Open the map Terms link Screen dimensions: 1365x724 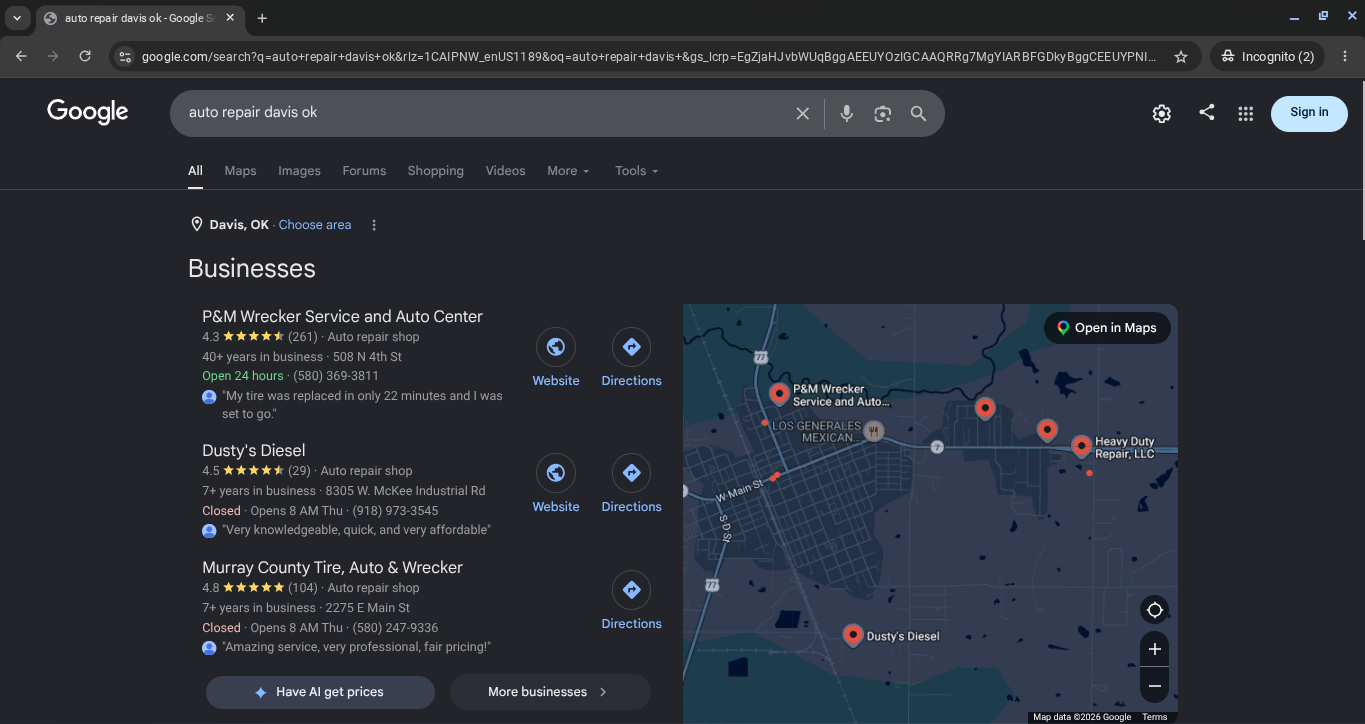1154,717
